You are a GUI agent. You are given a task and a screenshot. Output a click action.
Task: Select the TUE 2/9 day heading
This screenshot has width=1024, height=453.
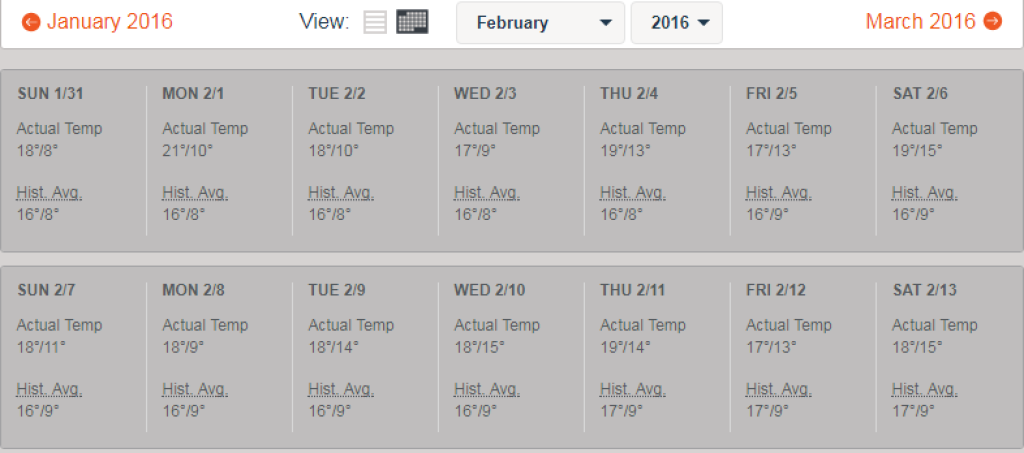pyautogui.click(x=337, y=291)
